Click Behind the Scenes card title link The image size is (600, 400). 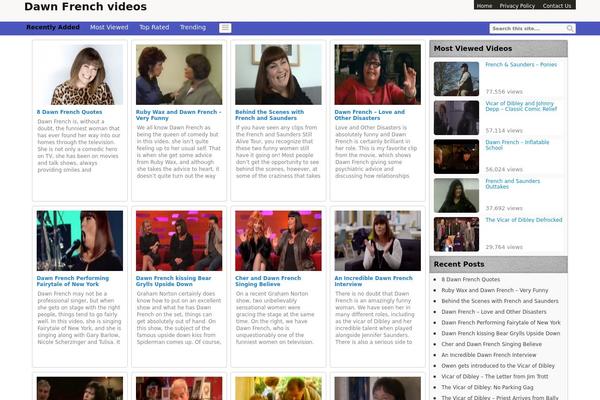click(269, 115)
